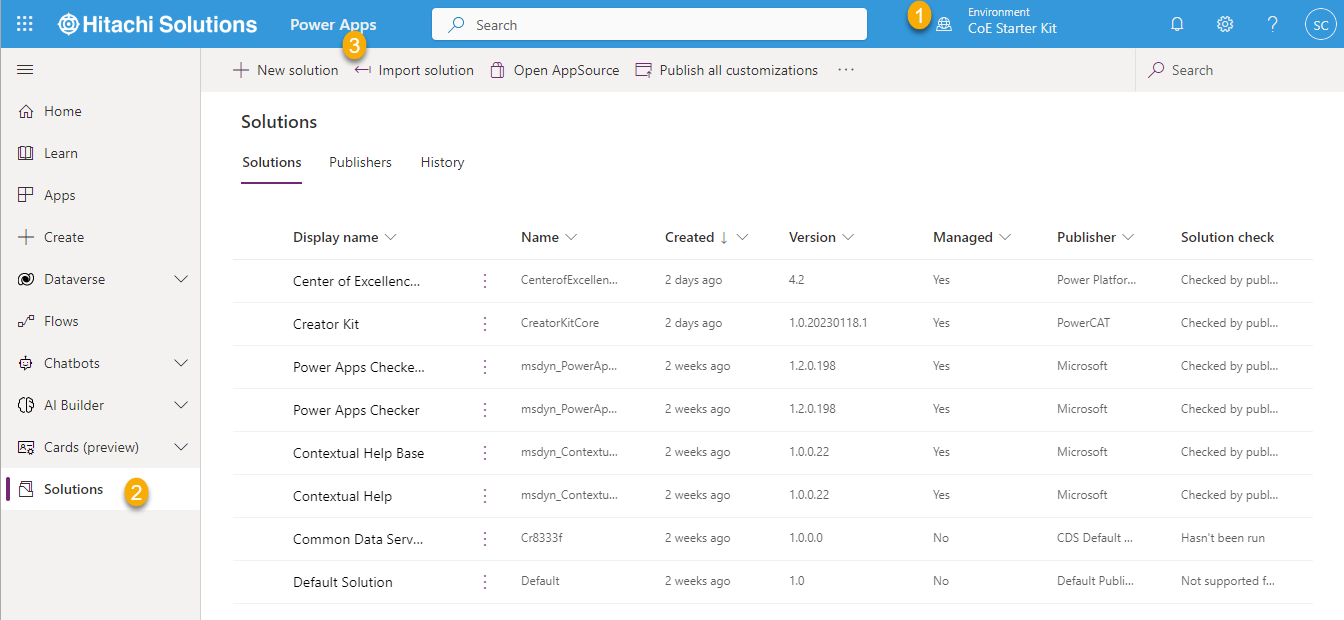Open the settings gear icon
The width and height of the screenshot is (1344, 620).
pos(1225,24)
